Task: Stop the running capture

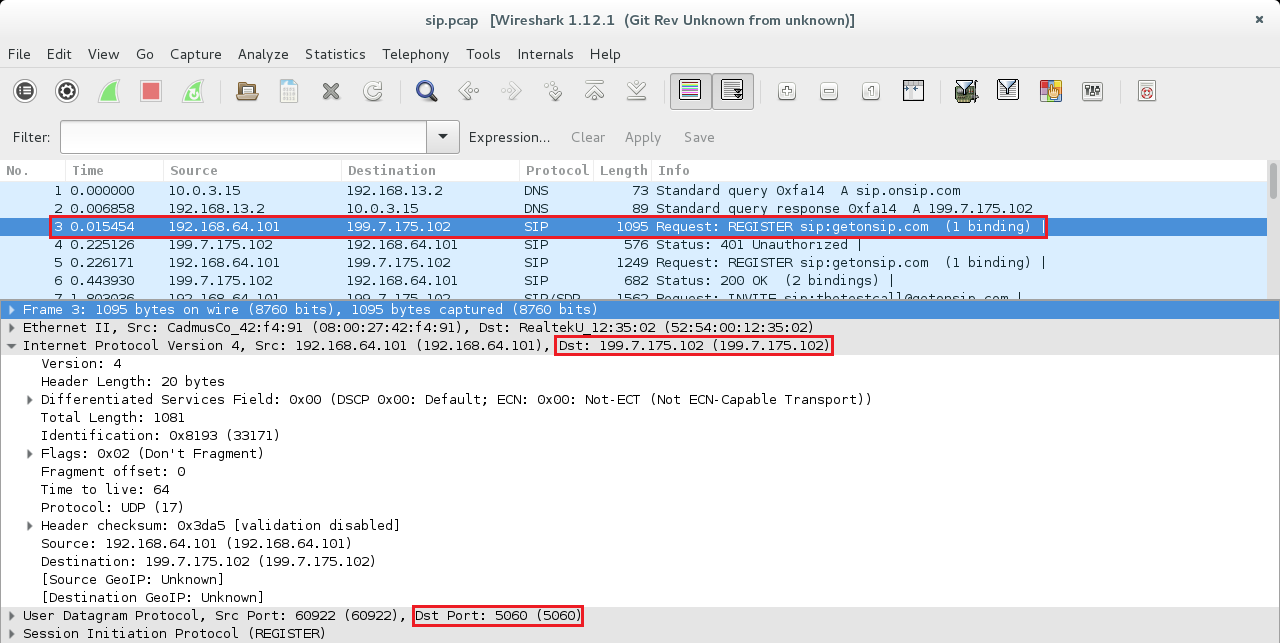Action: (x=151, y=91)
